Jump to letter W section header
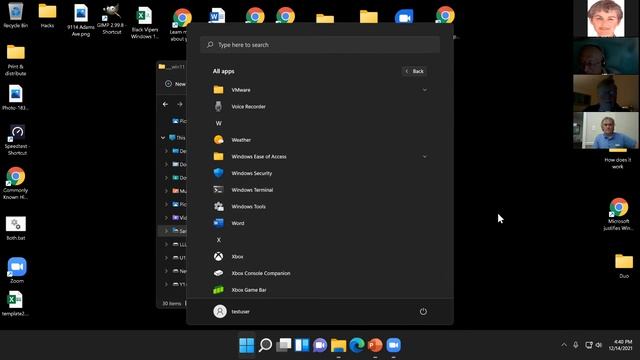The height and width of the screenshot is (360, 640). (x=219, y=123)
